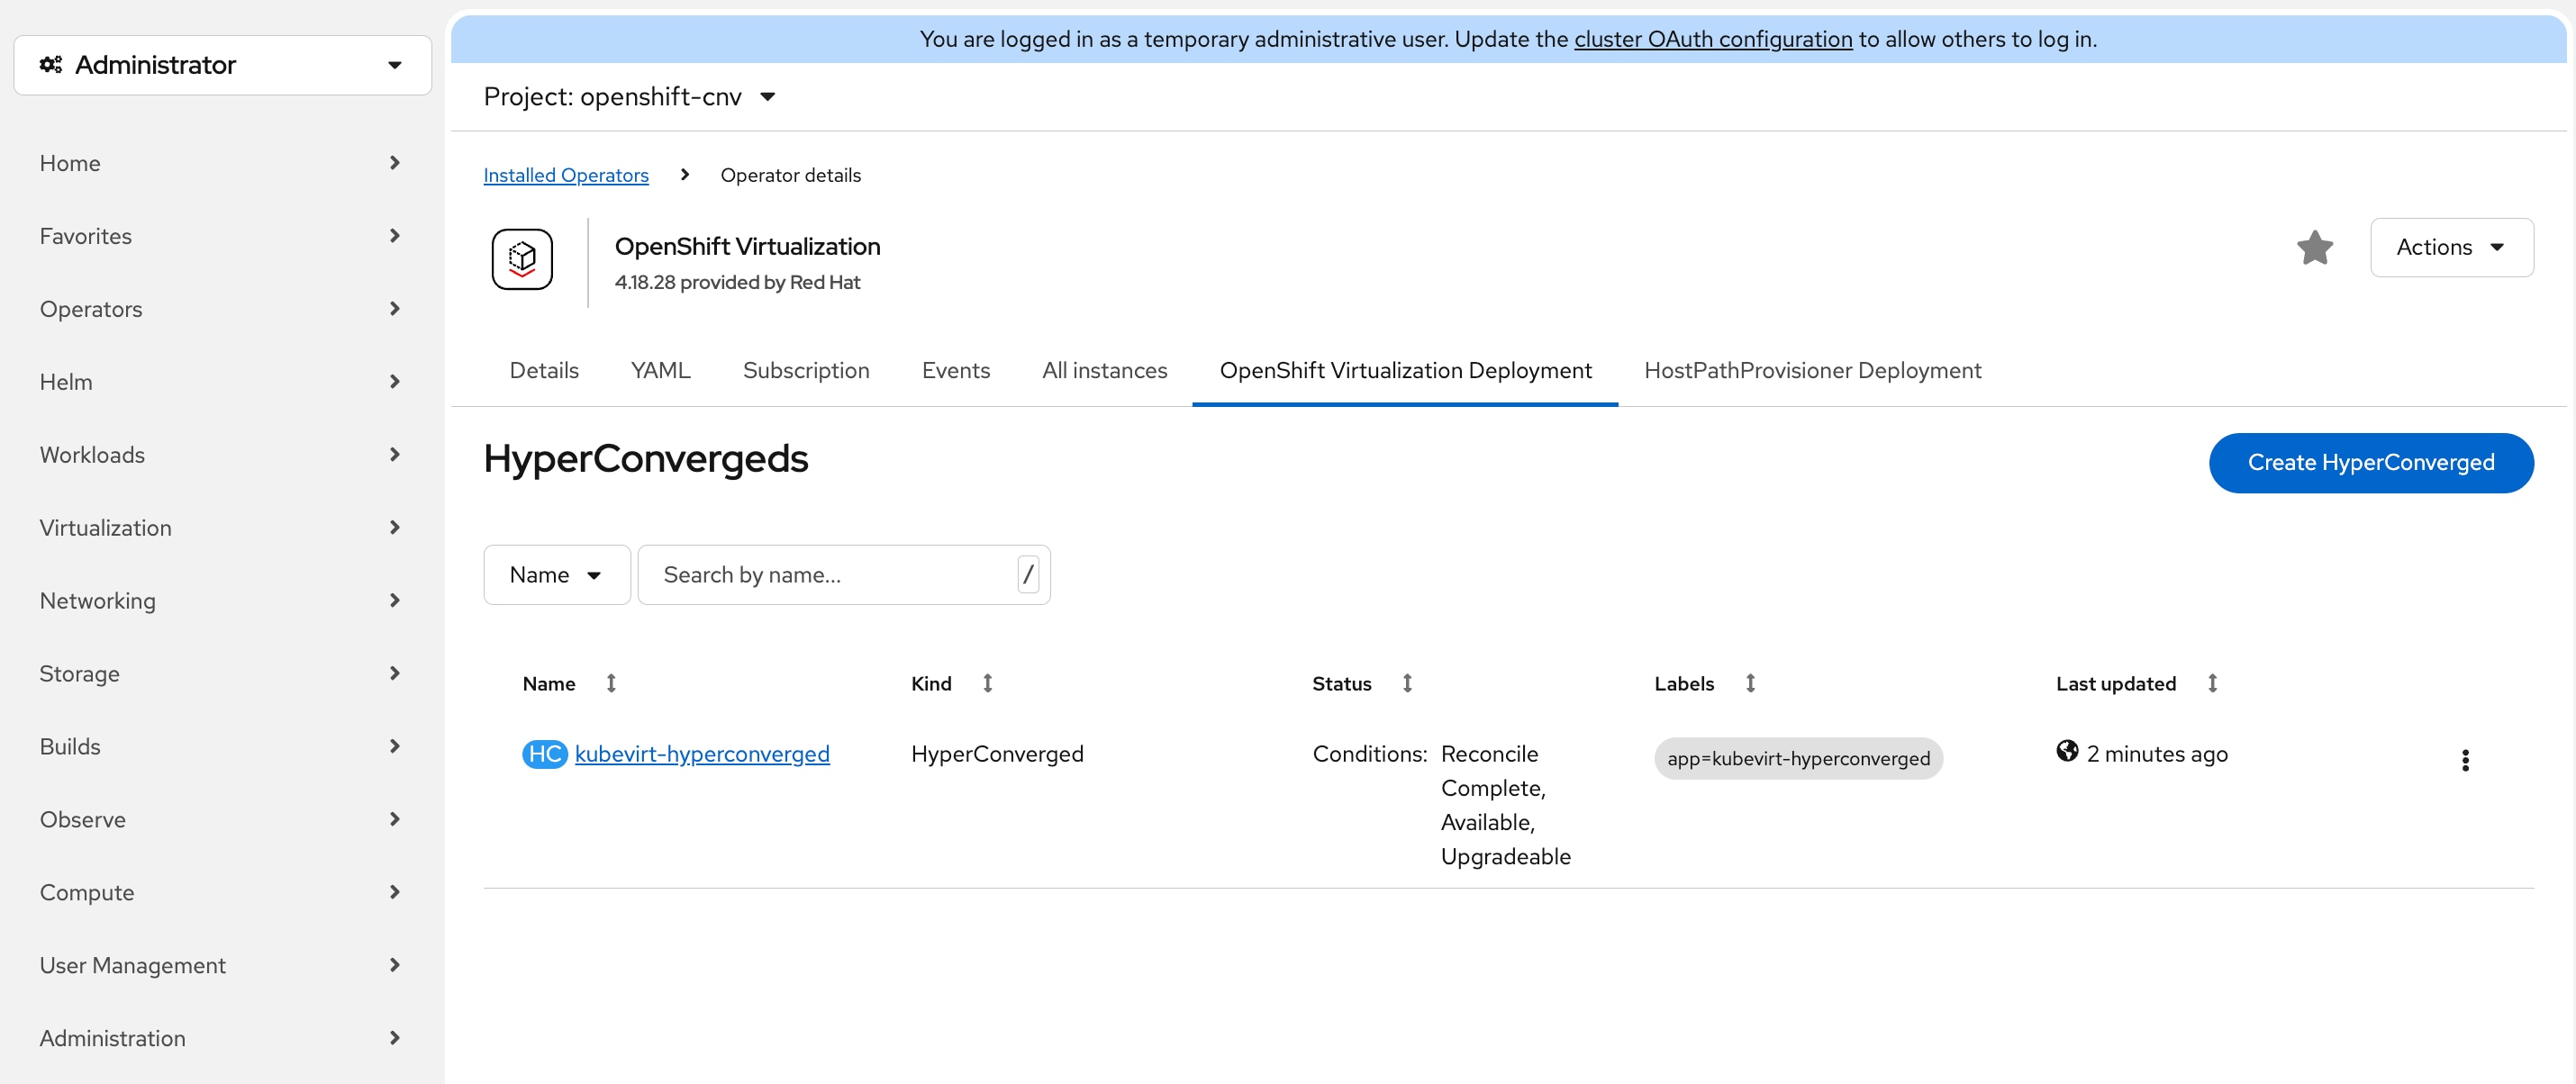This screenshot has width=2576, height=1084.
Task: Click the '2 minutes ago' timestamp
Action: (2157, 754)
